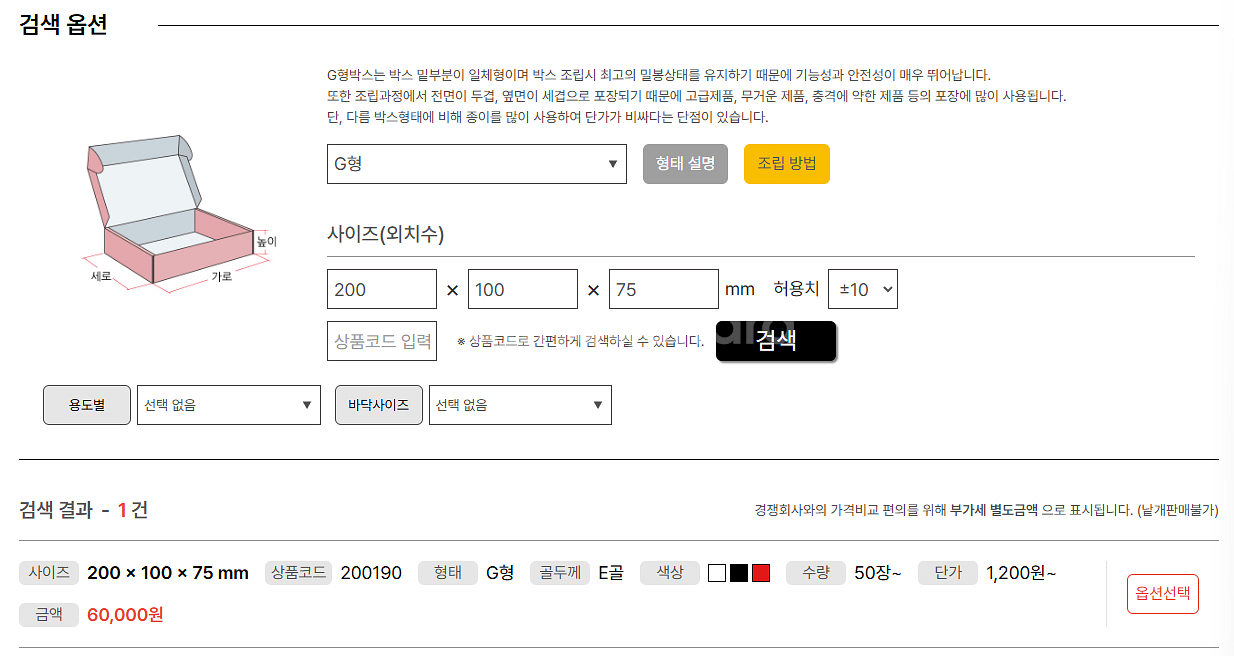Click the 부가세 별도금액 notice text
Screen dimensions: 1234x656
pyautogui.click(x=994, y=510)
